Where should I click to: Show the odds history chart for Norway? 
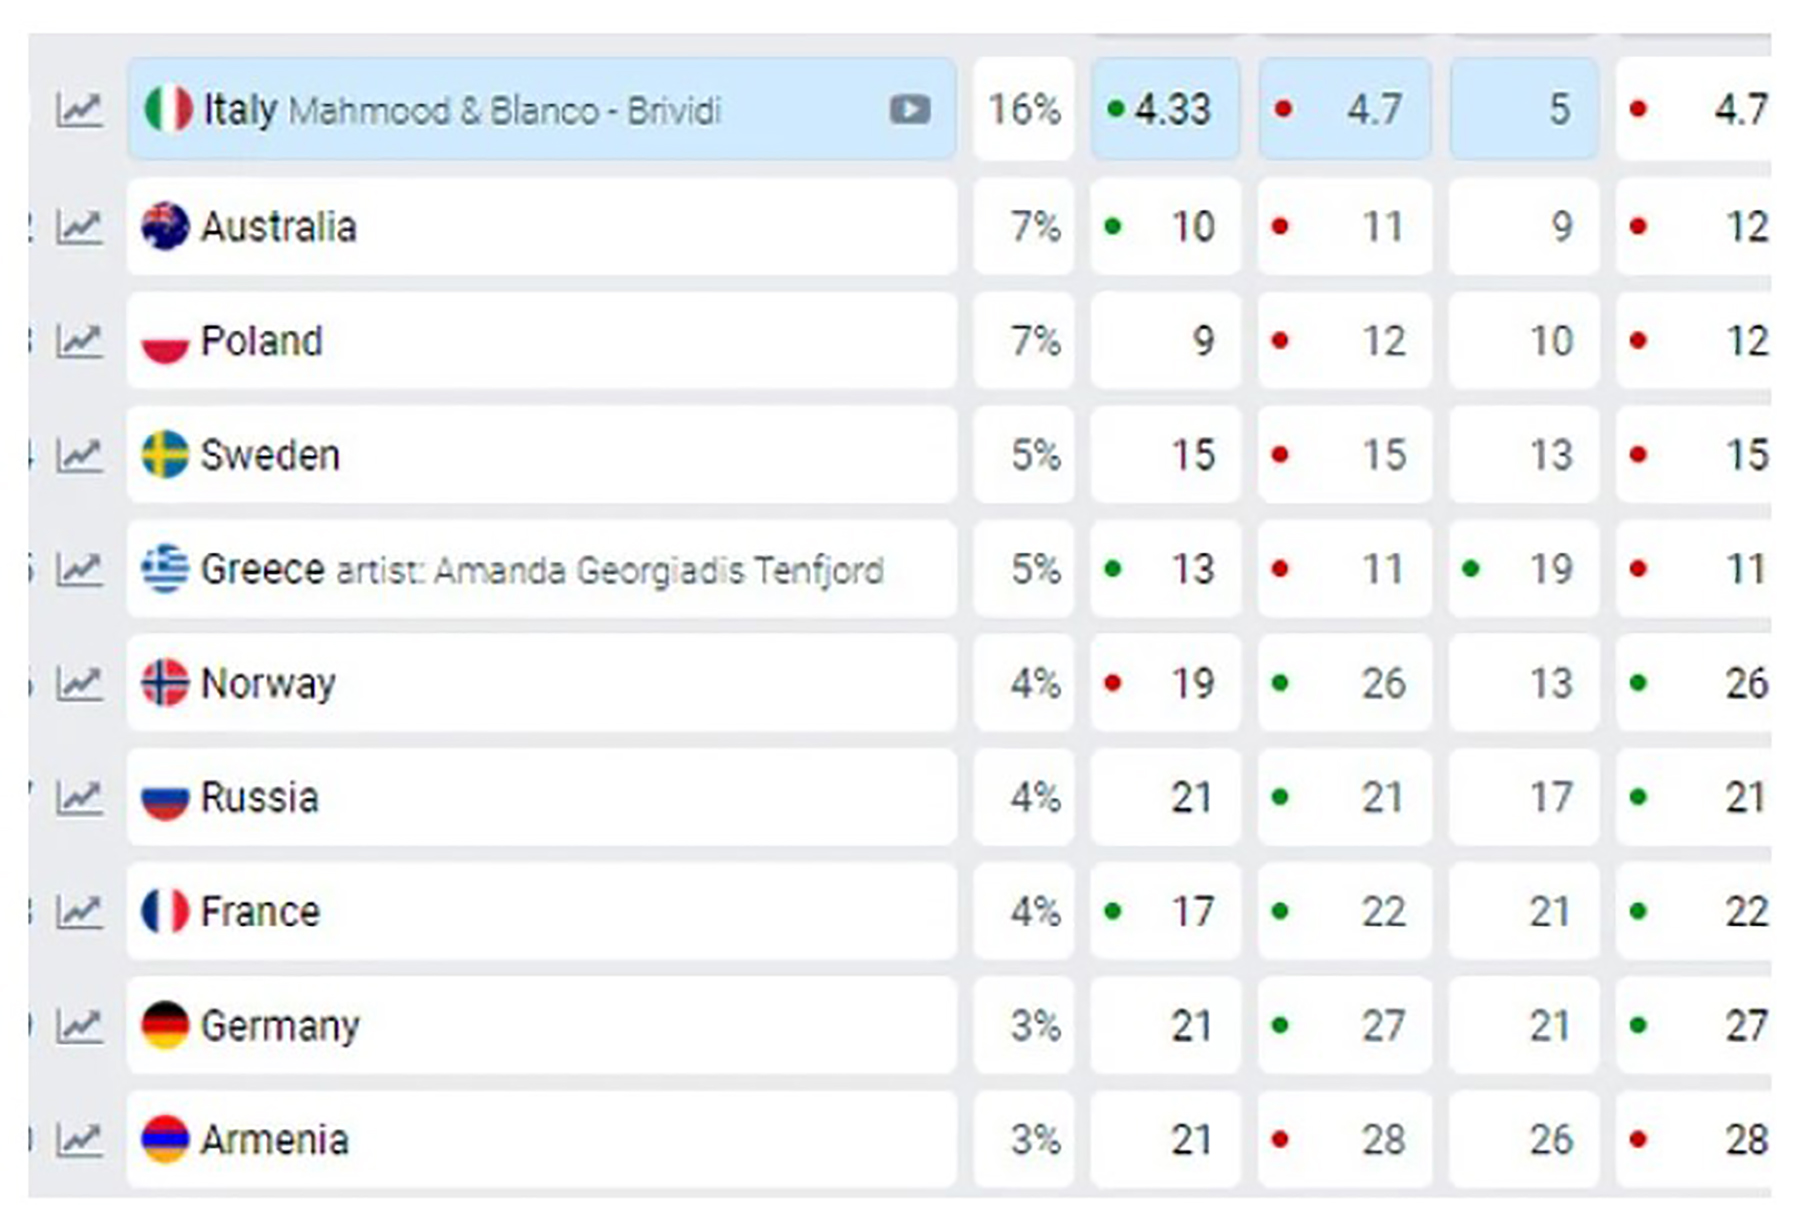[x=79, y=683]
